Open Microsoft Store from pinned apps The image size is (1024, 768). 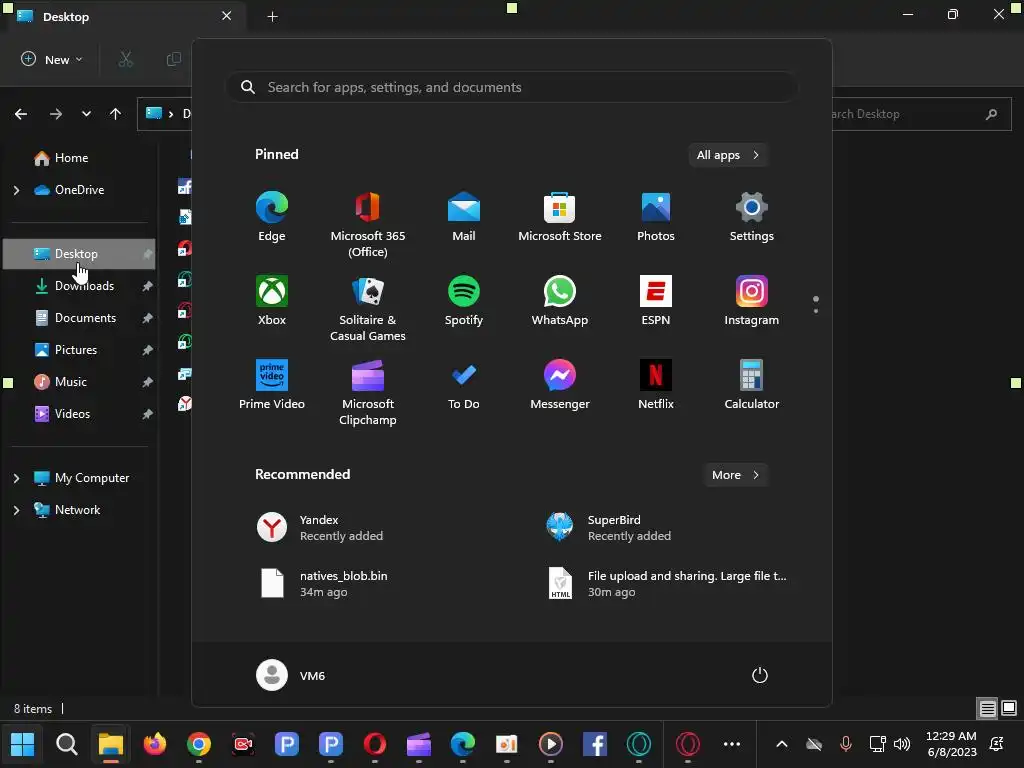click(x=560, y=217)
